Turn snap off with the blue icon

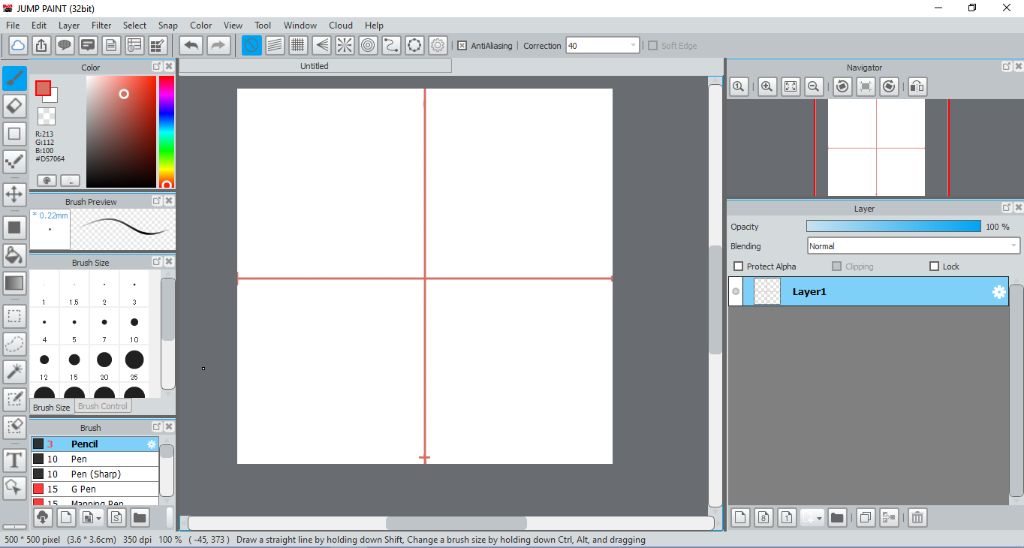251,45
